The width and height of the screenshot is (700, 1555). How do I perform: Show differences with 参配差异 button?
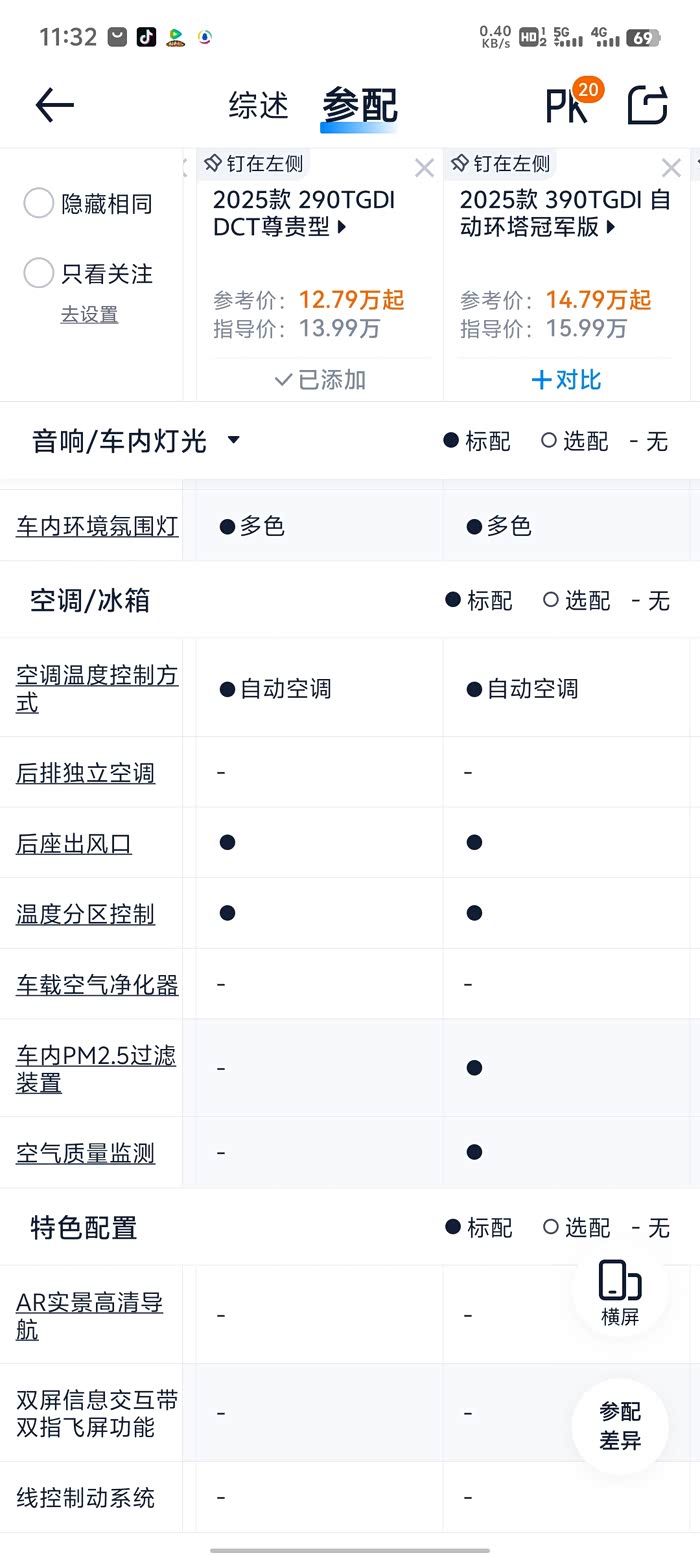pos(620,1426)
